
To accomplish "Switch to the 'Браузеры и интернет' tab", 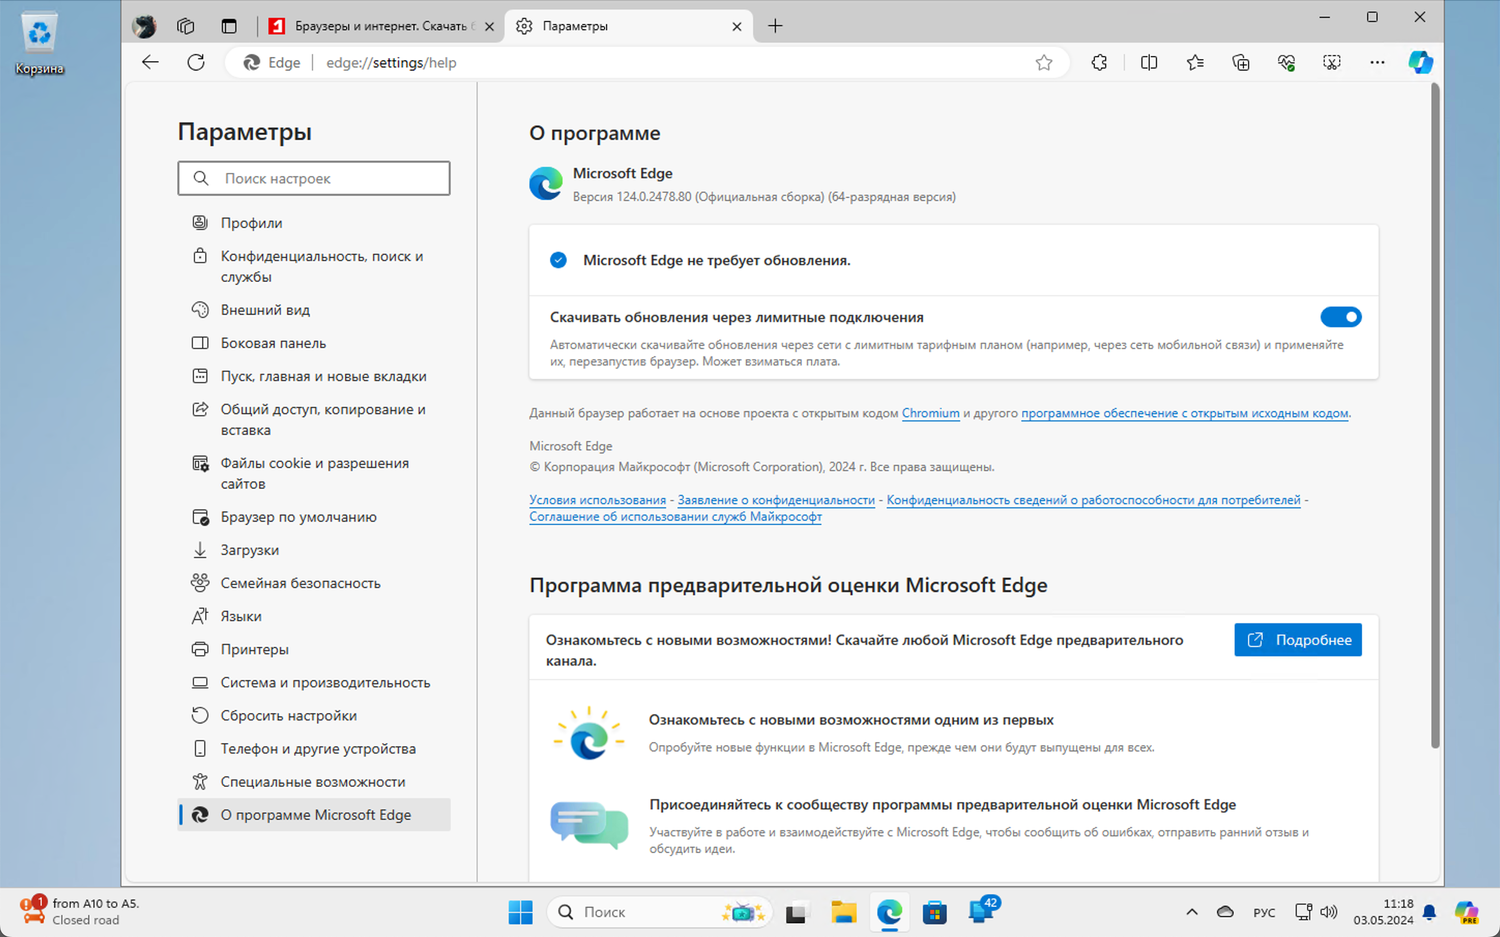I will click(383, 26).
